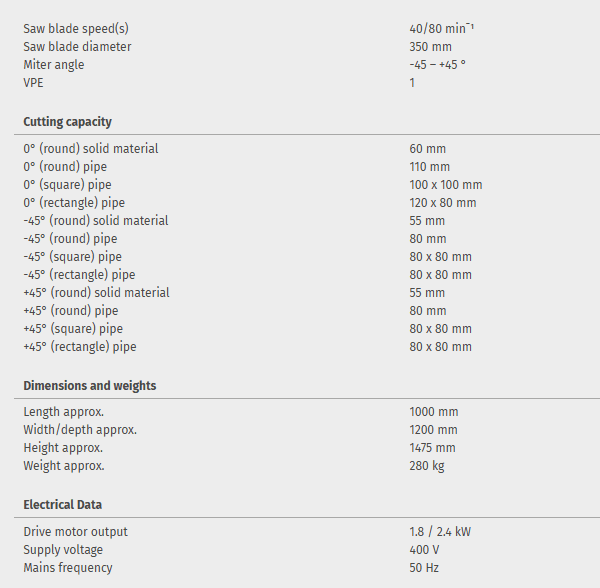
Task: Select the +45° (rectangle) pipe label
Action: 80,347
